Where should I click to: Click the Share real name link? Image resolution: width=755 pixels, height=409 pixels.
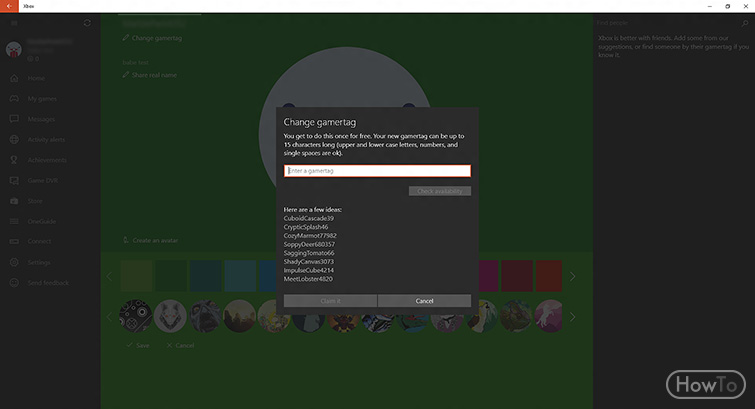150,75
